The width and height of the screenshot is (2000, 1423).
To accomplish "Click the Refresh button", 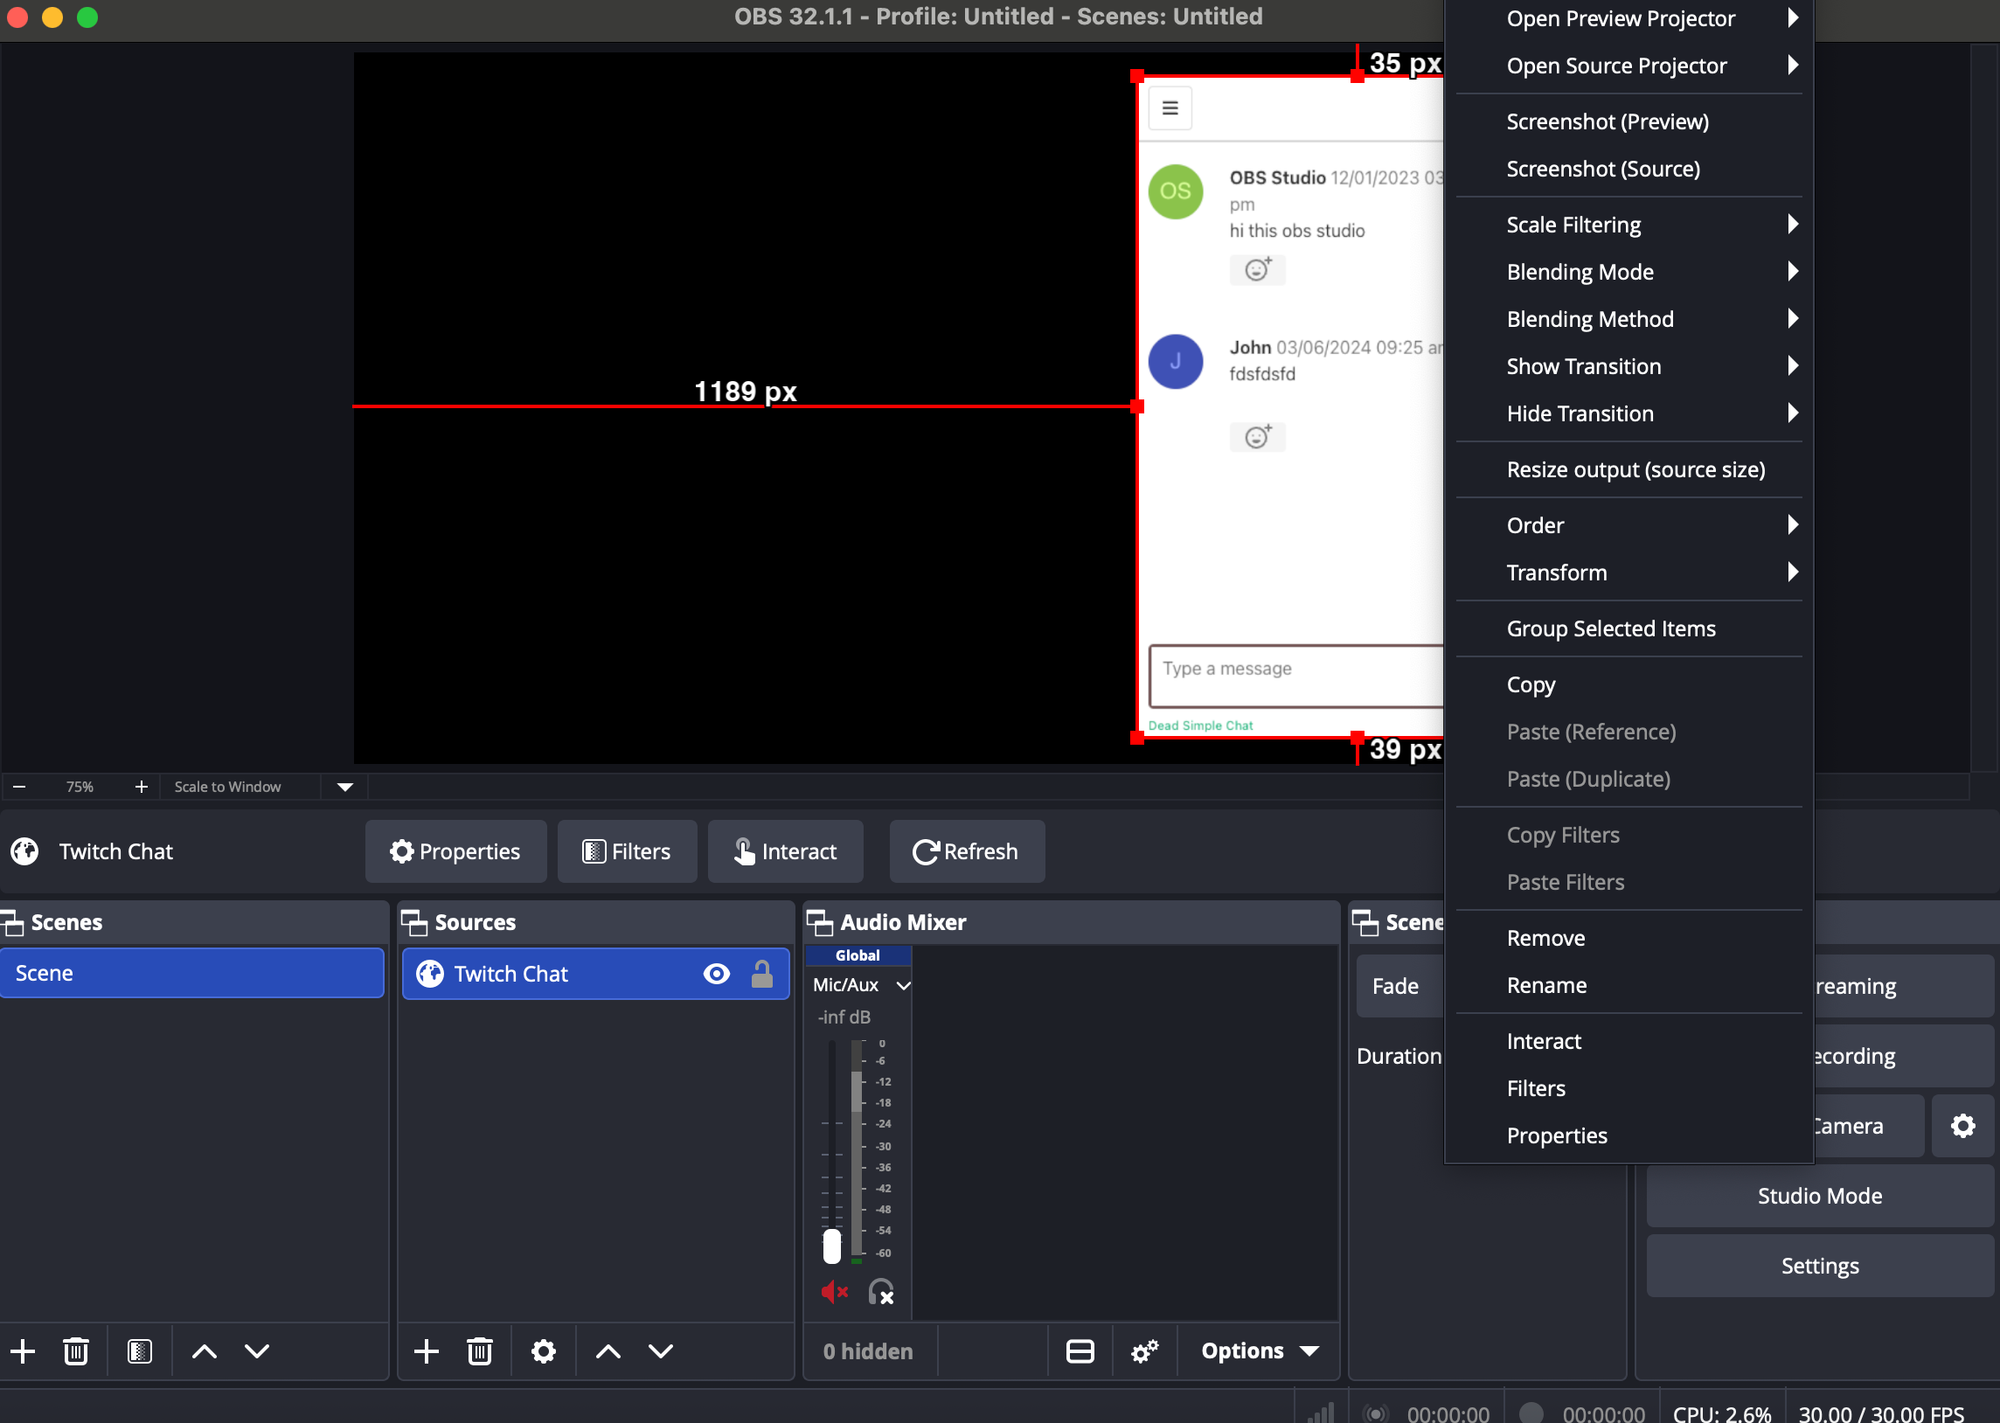I will [x=966, y=851].
